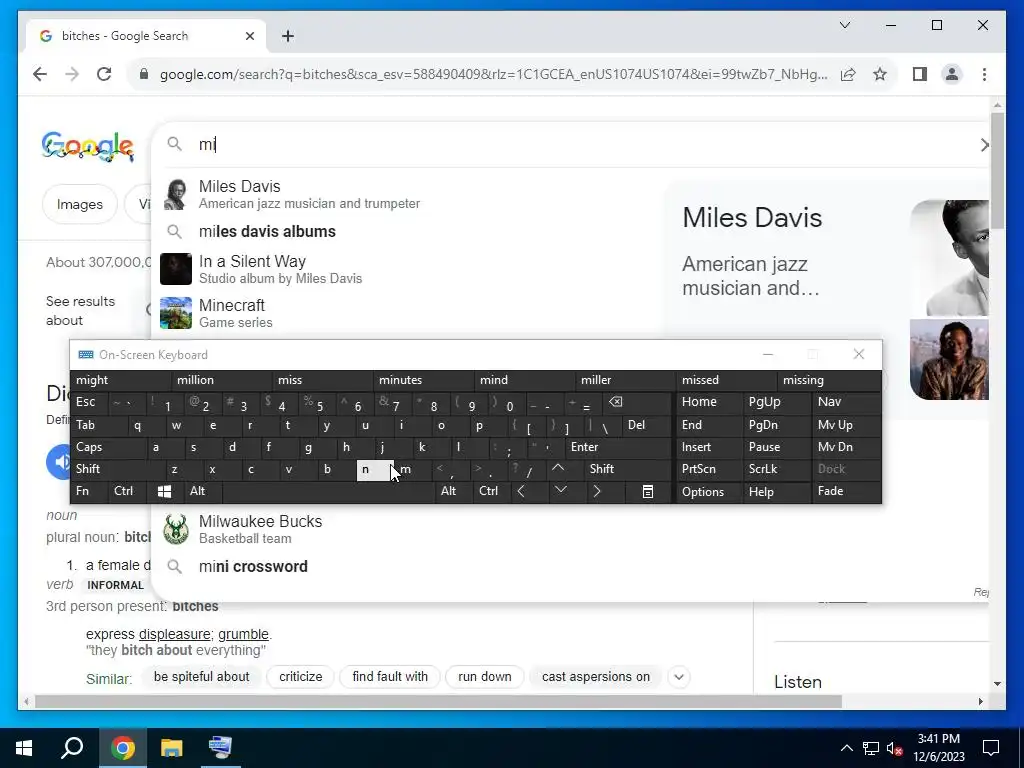Screen dimensions: 1024x768
Task: Pick the 'miss' word prediction
Action: point(323,380)
